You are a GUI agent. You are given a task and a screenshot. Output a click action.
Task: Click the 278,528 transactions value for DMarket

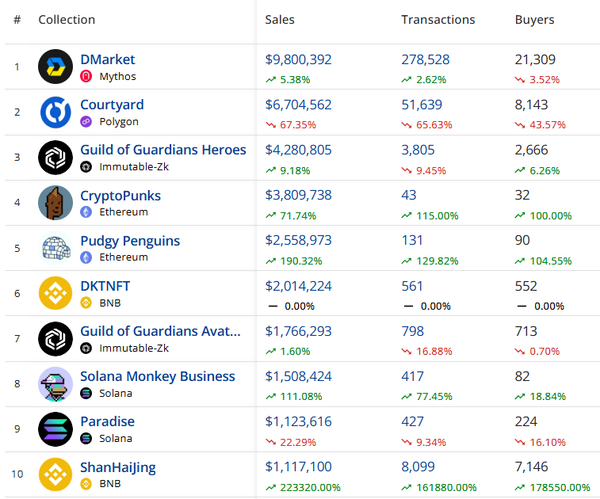(x=426, y=59)
